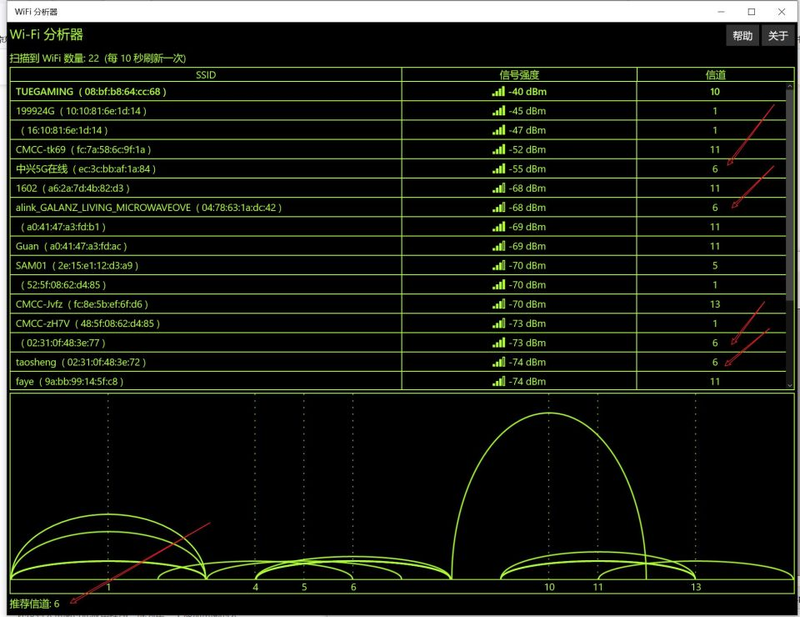Click the 关于 about button

point(777,36)
